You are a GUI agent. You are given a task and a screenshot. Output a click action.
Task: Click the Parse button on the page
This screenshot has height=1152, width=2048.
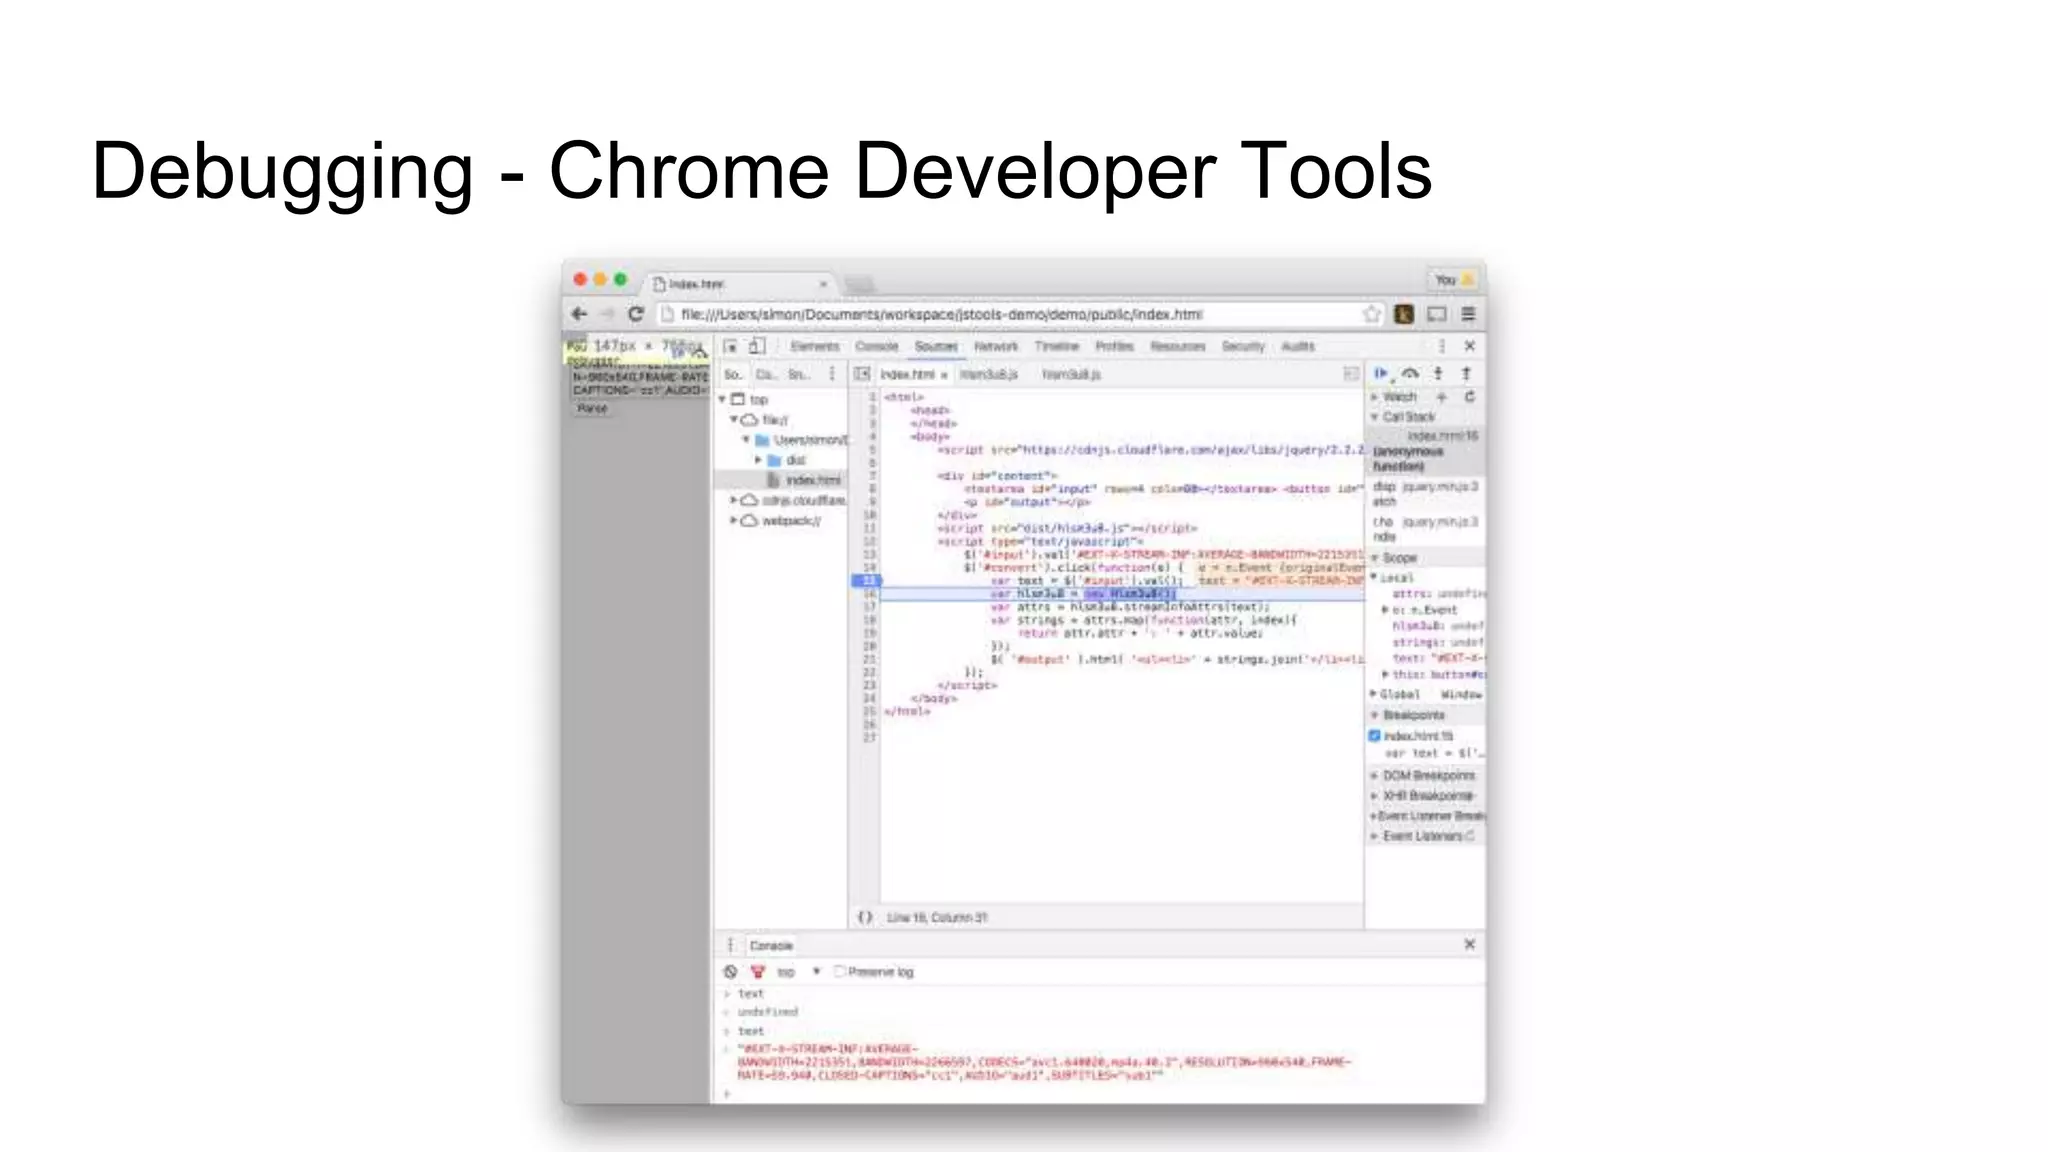[x=592, y=408]
